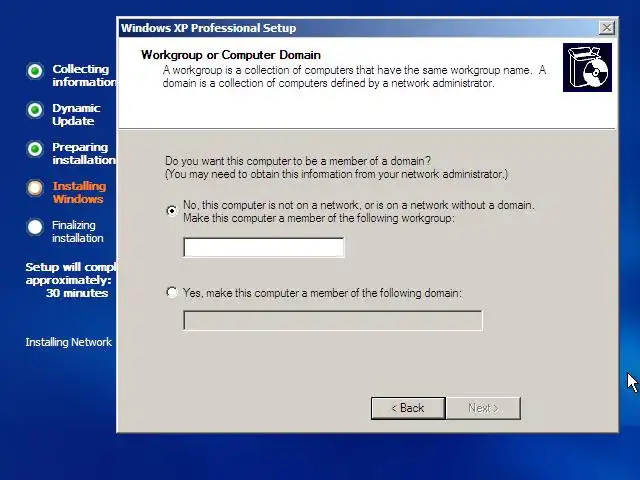
Task: Click the workgroup name input field
Action: pyautogui.click(x=264, y=247)
